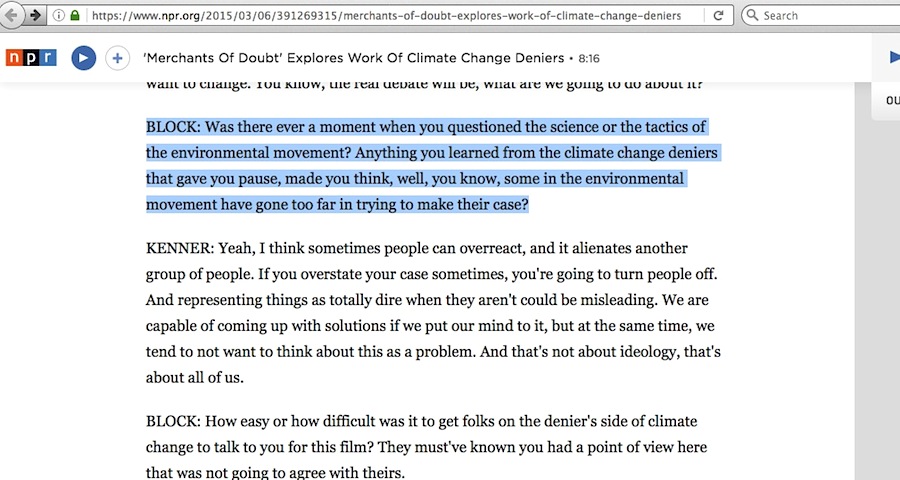Click the highlighted BLOCK question paragraph
Viewport: 900px width, 480px height.
430,166
